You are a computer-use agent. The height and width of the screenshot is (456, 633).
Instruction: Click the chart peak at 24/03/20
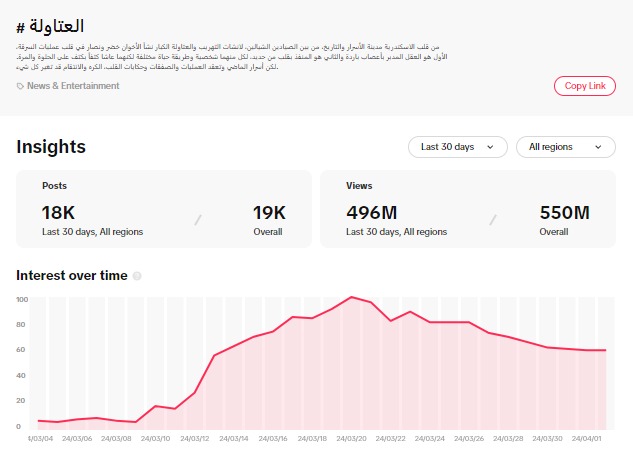pyautogui.click(x=351, y=297)
